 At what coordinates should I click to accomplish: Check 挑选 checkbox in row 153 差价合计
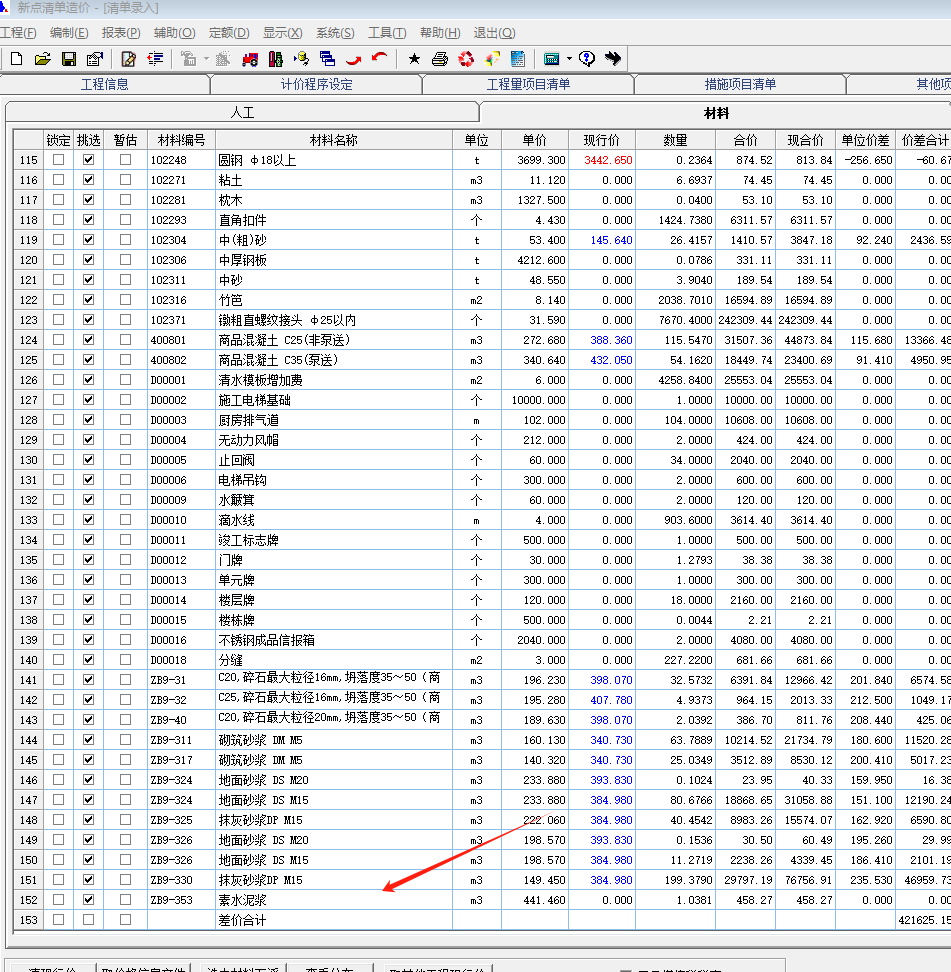click(89, 919)
